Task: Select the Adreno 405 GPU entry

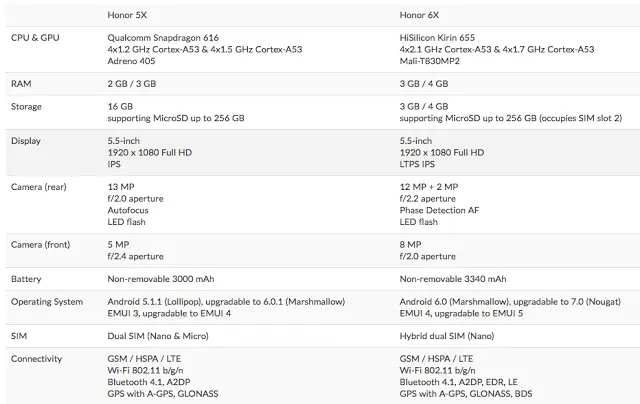Action: (x=133, y=60)
